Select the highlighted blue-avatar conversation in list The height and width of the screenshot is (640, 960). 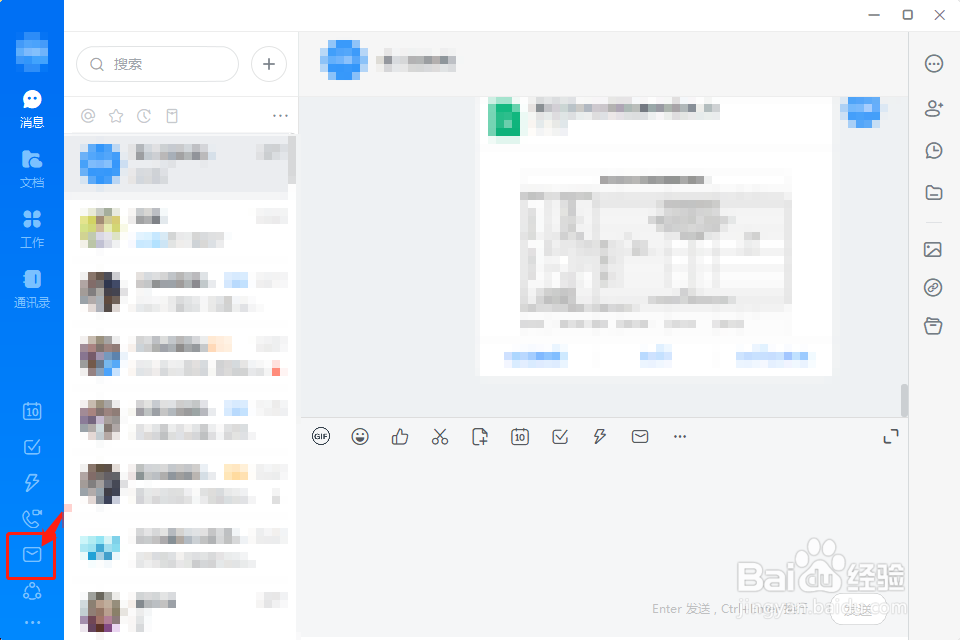tap(176, 164)
